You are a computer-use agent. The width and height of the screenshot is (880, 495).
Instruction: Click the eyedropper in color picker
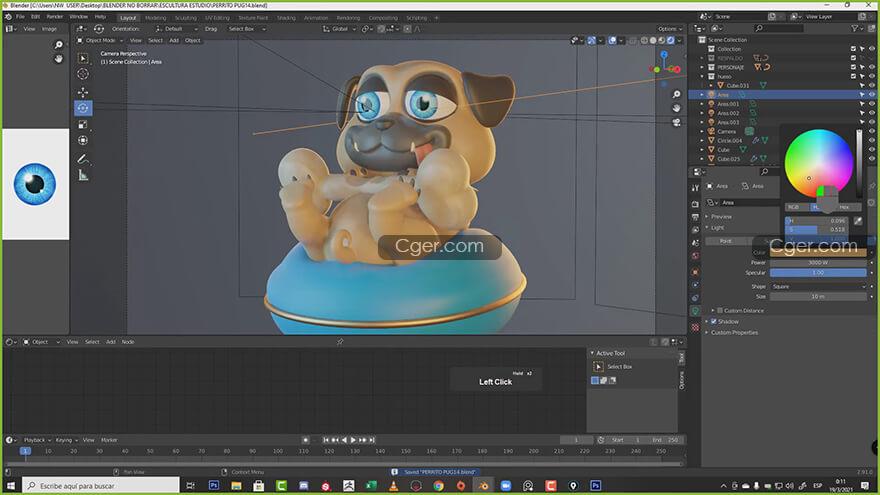(x=858, y=221)
